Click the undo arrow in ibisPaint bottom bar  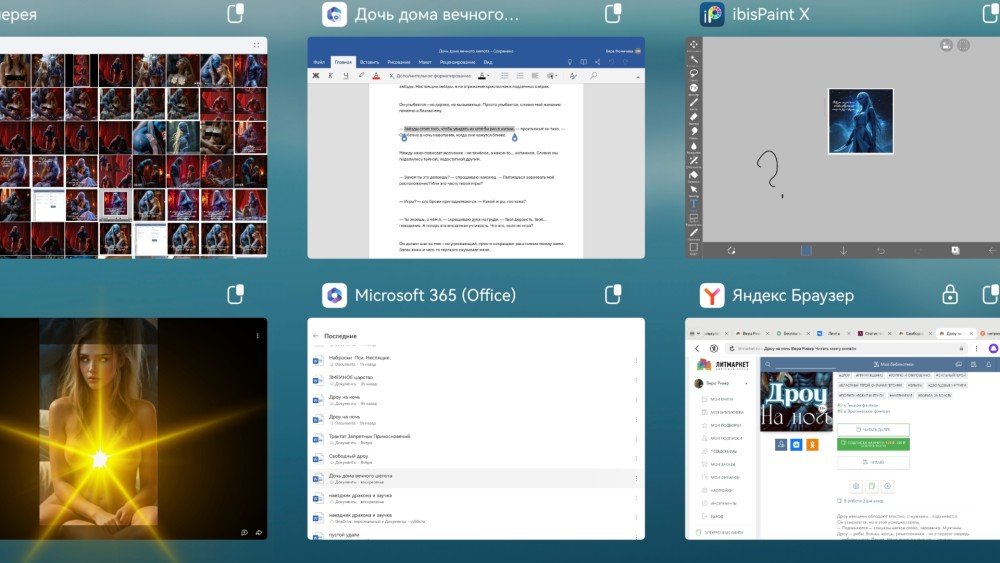point(880,250)
